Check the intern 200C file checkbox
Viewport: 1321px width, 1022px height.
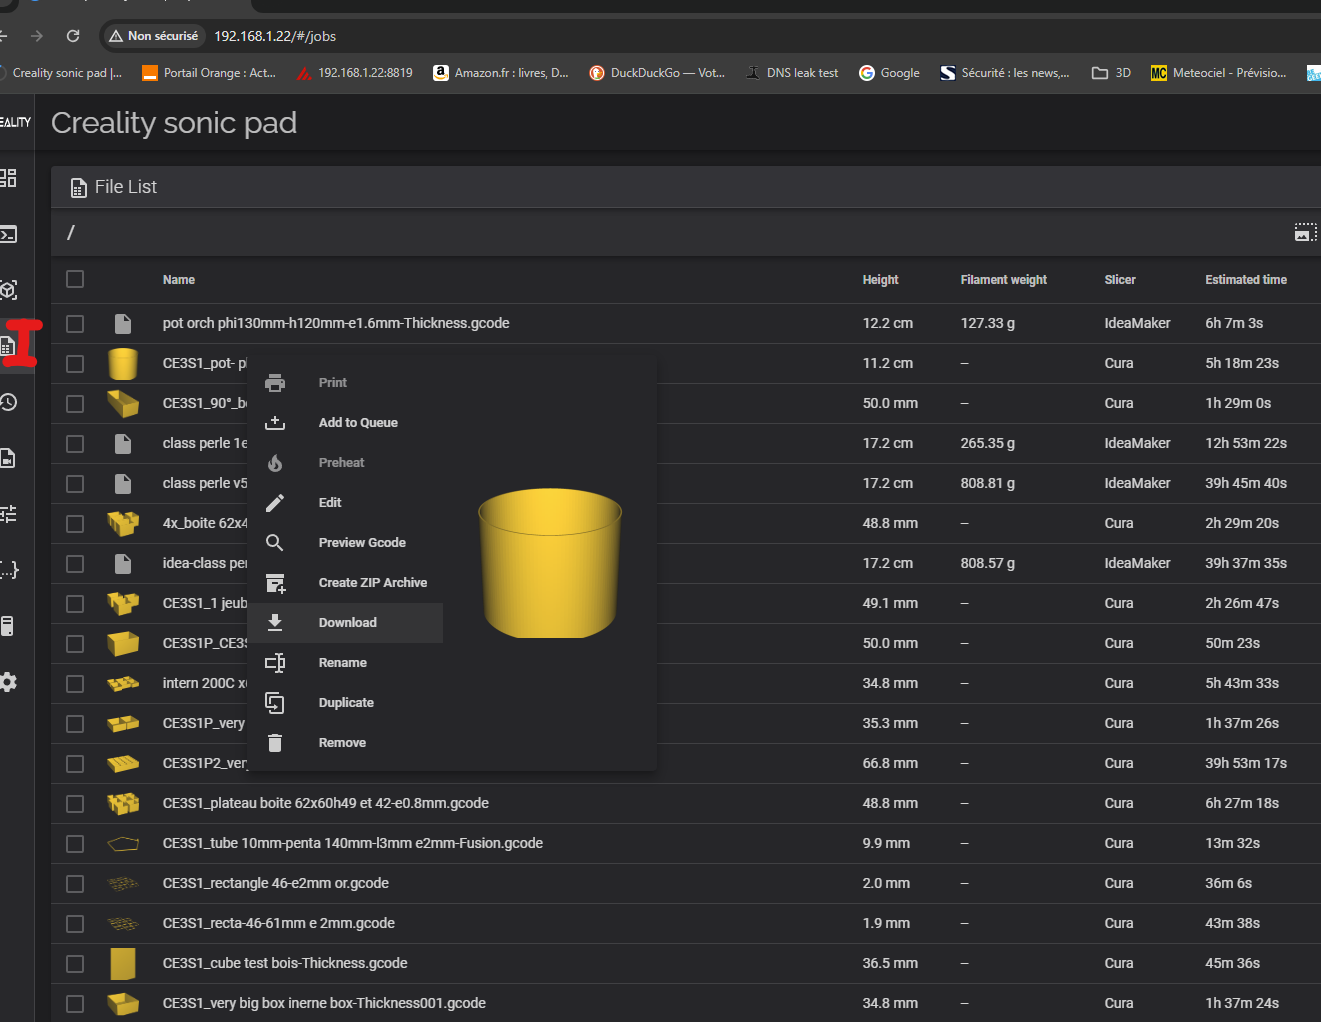click(75, 683)
